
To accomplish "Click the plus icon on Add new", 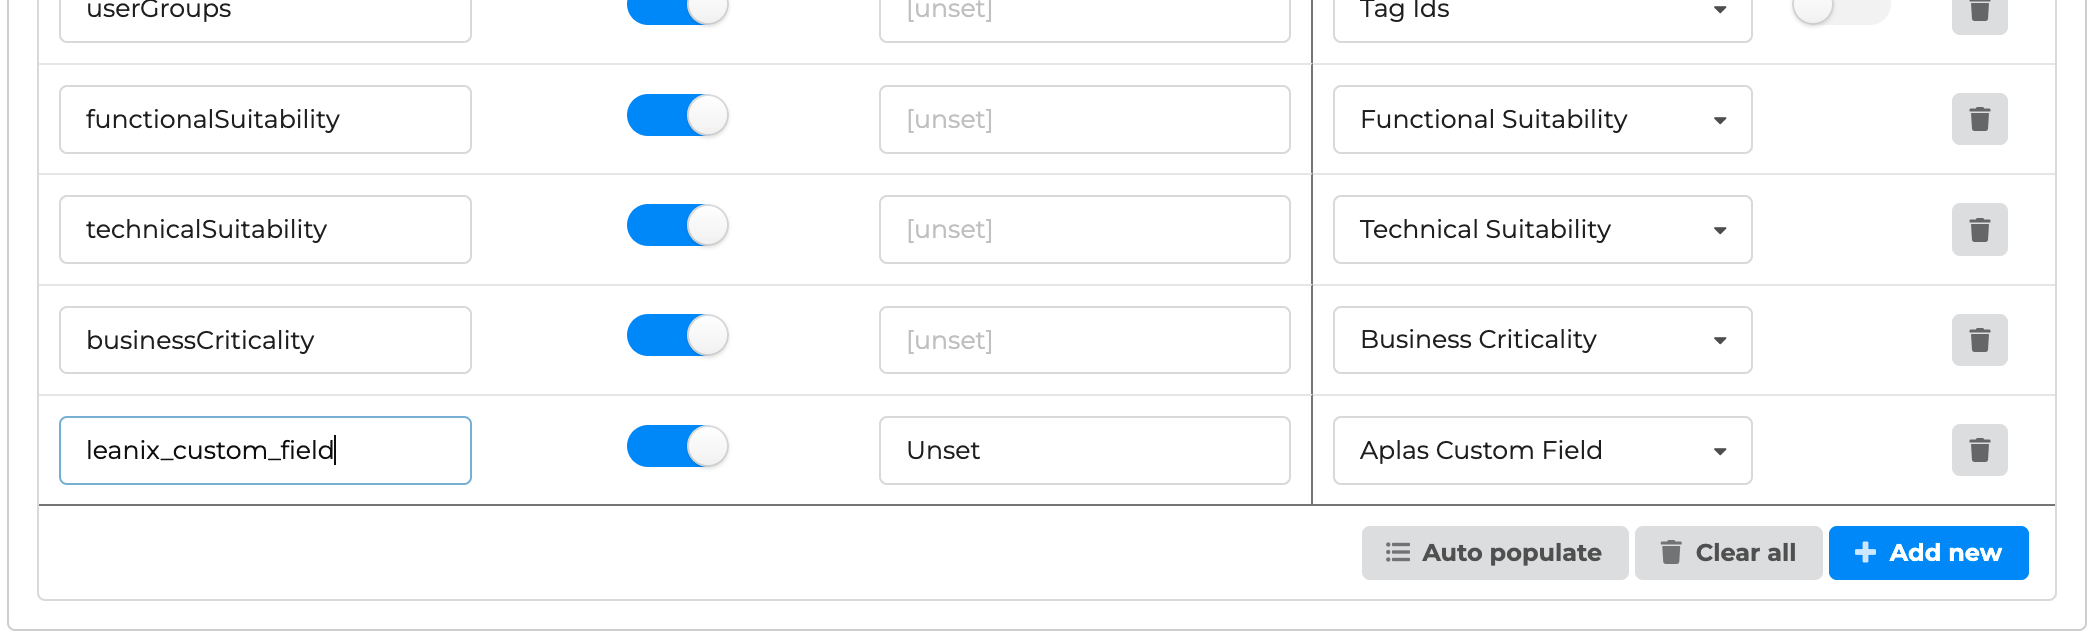I will 1864,552.
